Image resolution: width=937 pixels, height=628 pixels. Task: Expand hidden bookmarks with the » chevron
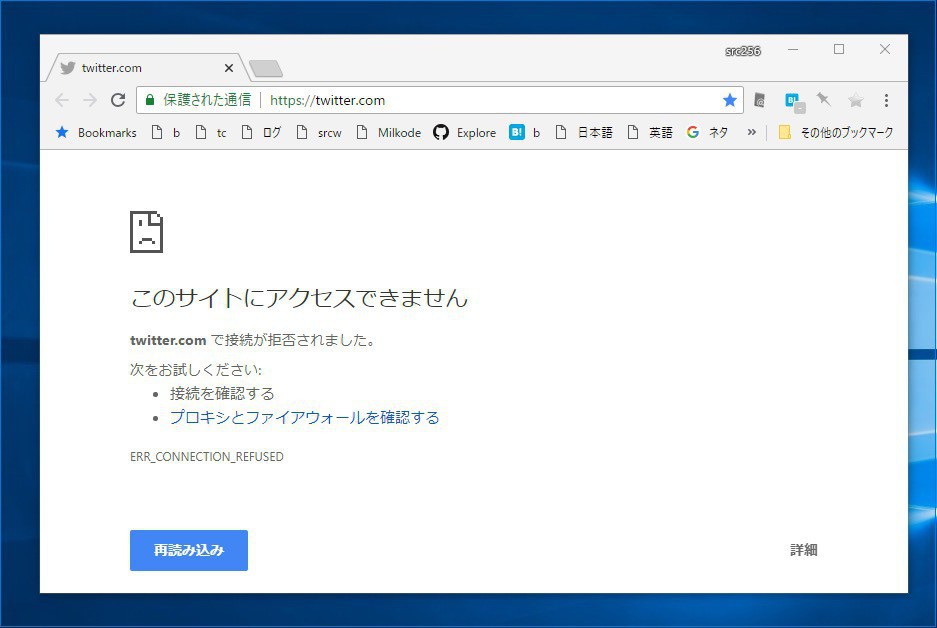[x=752, y=132]
